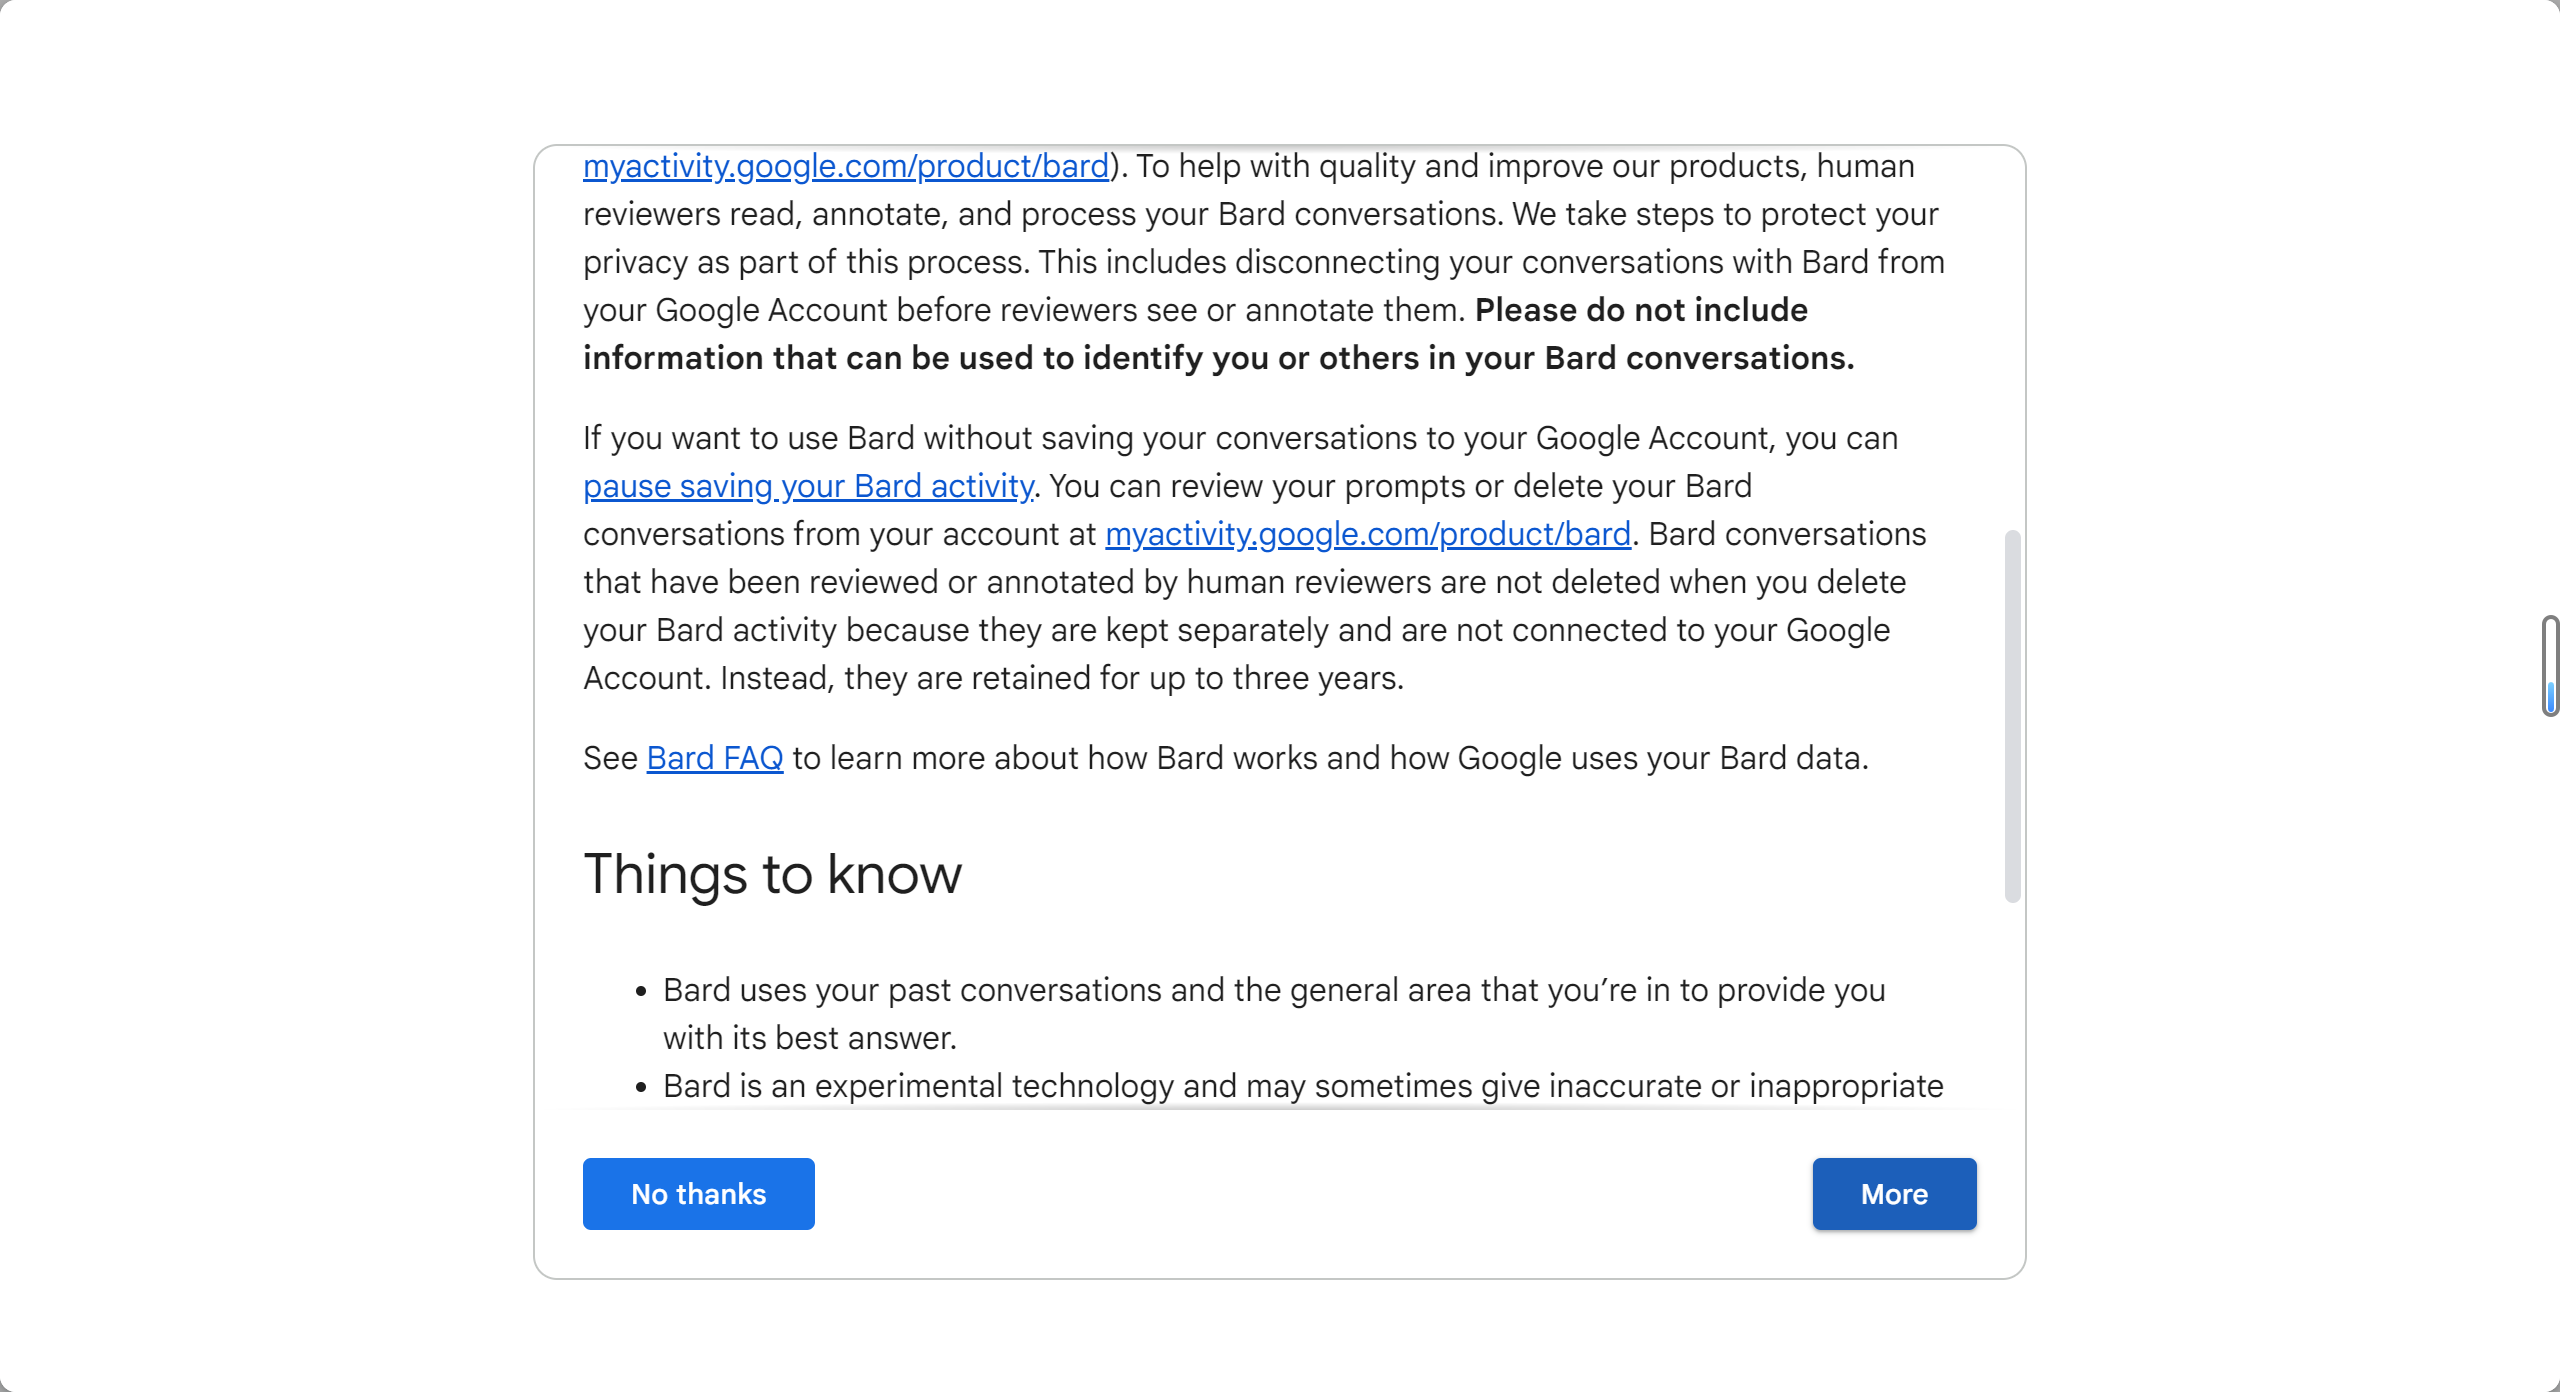The image size is (2560, 1392).
Task: Open the myactivity link after 'your account at'
Action: [x=1368, y=534]
